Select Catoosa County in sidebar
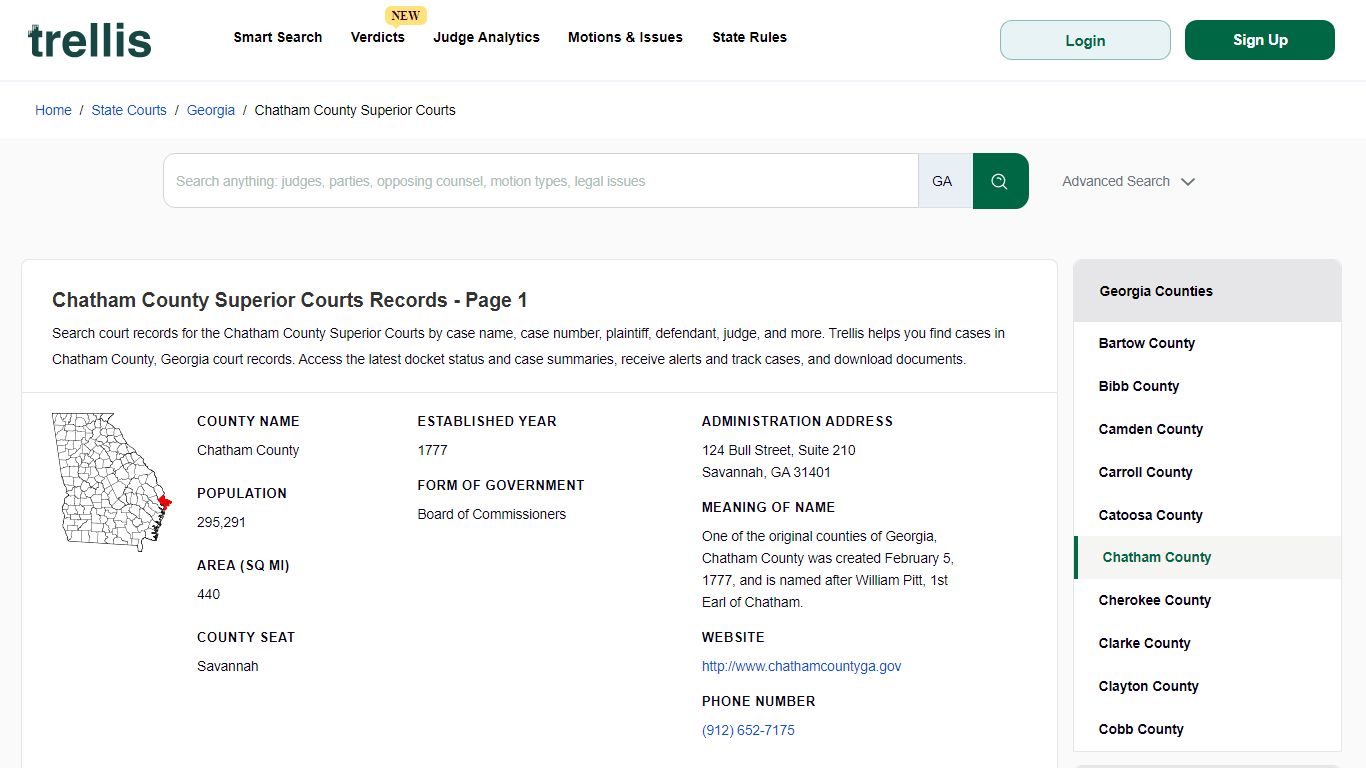1366x768 pixels. pos(1207,515)
